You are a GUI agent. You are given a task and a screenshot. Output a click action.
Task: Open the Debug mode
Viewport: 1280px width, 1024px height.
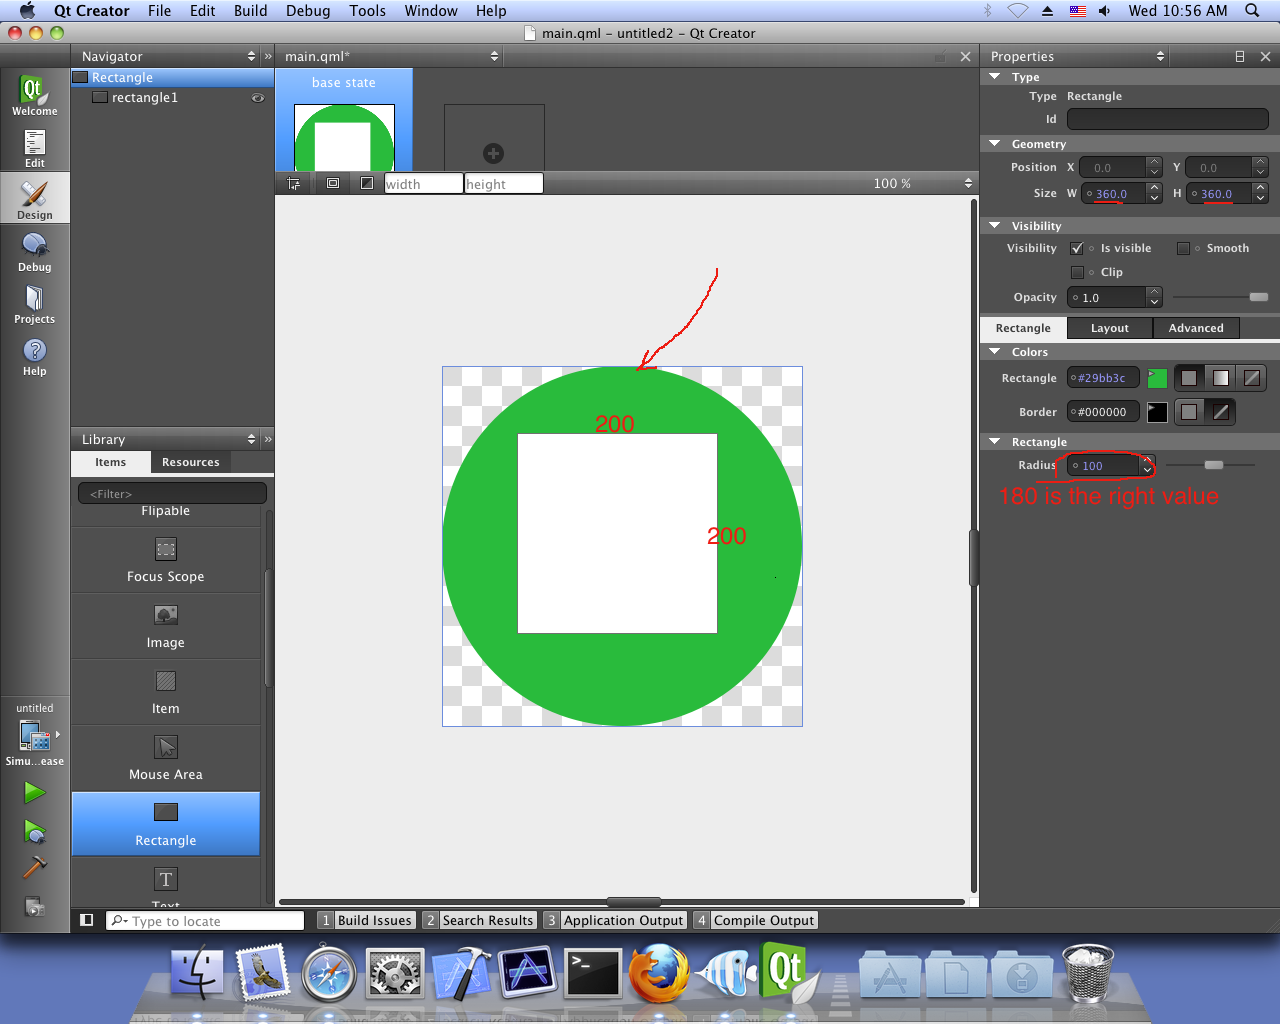click(34, 251)
